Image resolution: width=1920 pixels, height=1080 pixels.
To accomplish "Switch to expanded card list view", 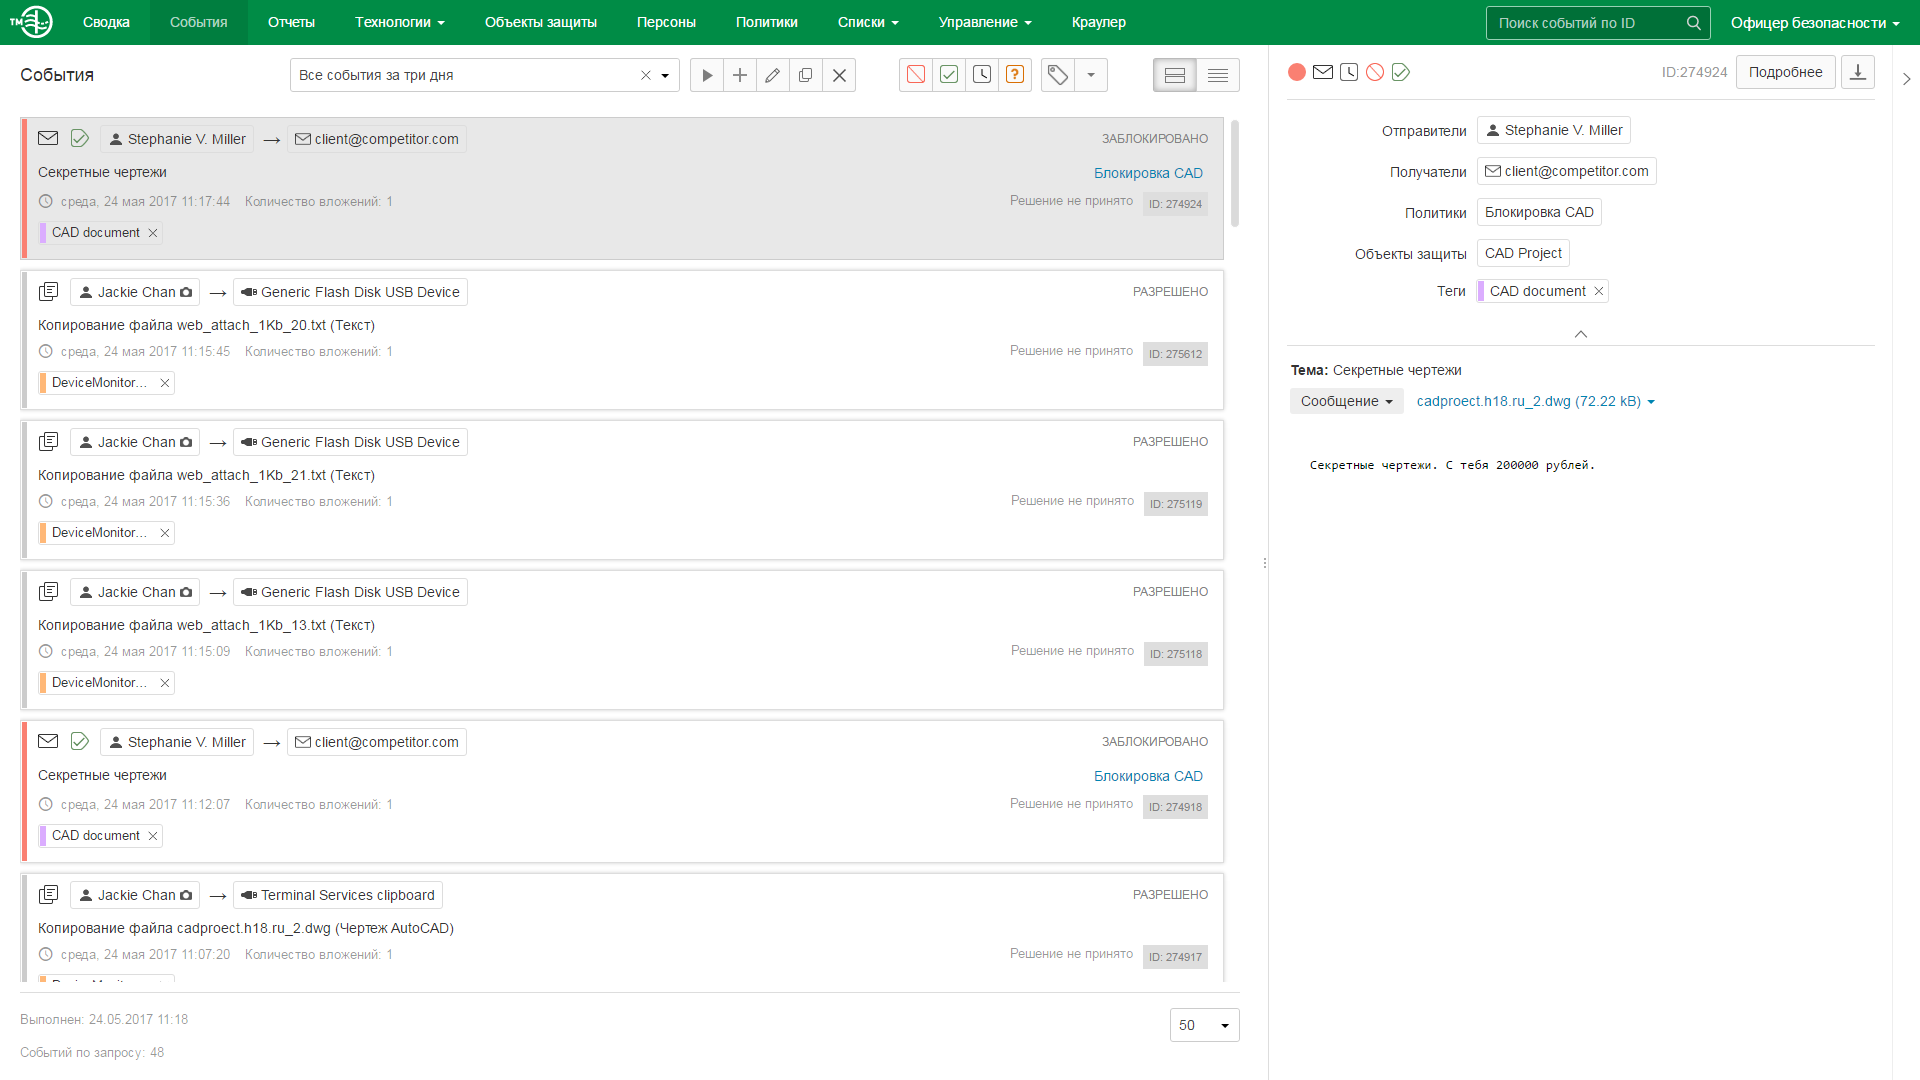I will (1175, 75).
